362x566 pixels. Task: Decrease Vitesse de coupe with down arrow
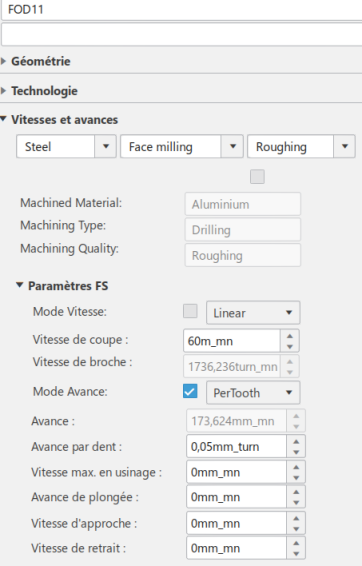289,347
